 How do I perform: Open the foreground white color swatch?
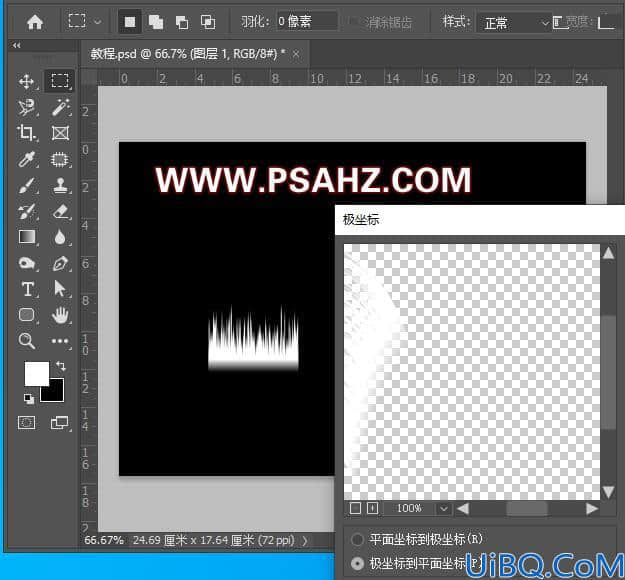click(x=36, y=374)
